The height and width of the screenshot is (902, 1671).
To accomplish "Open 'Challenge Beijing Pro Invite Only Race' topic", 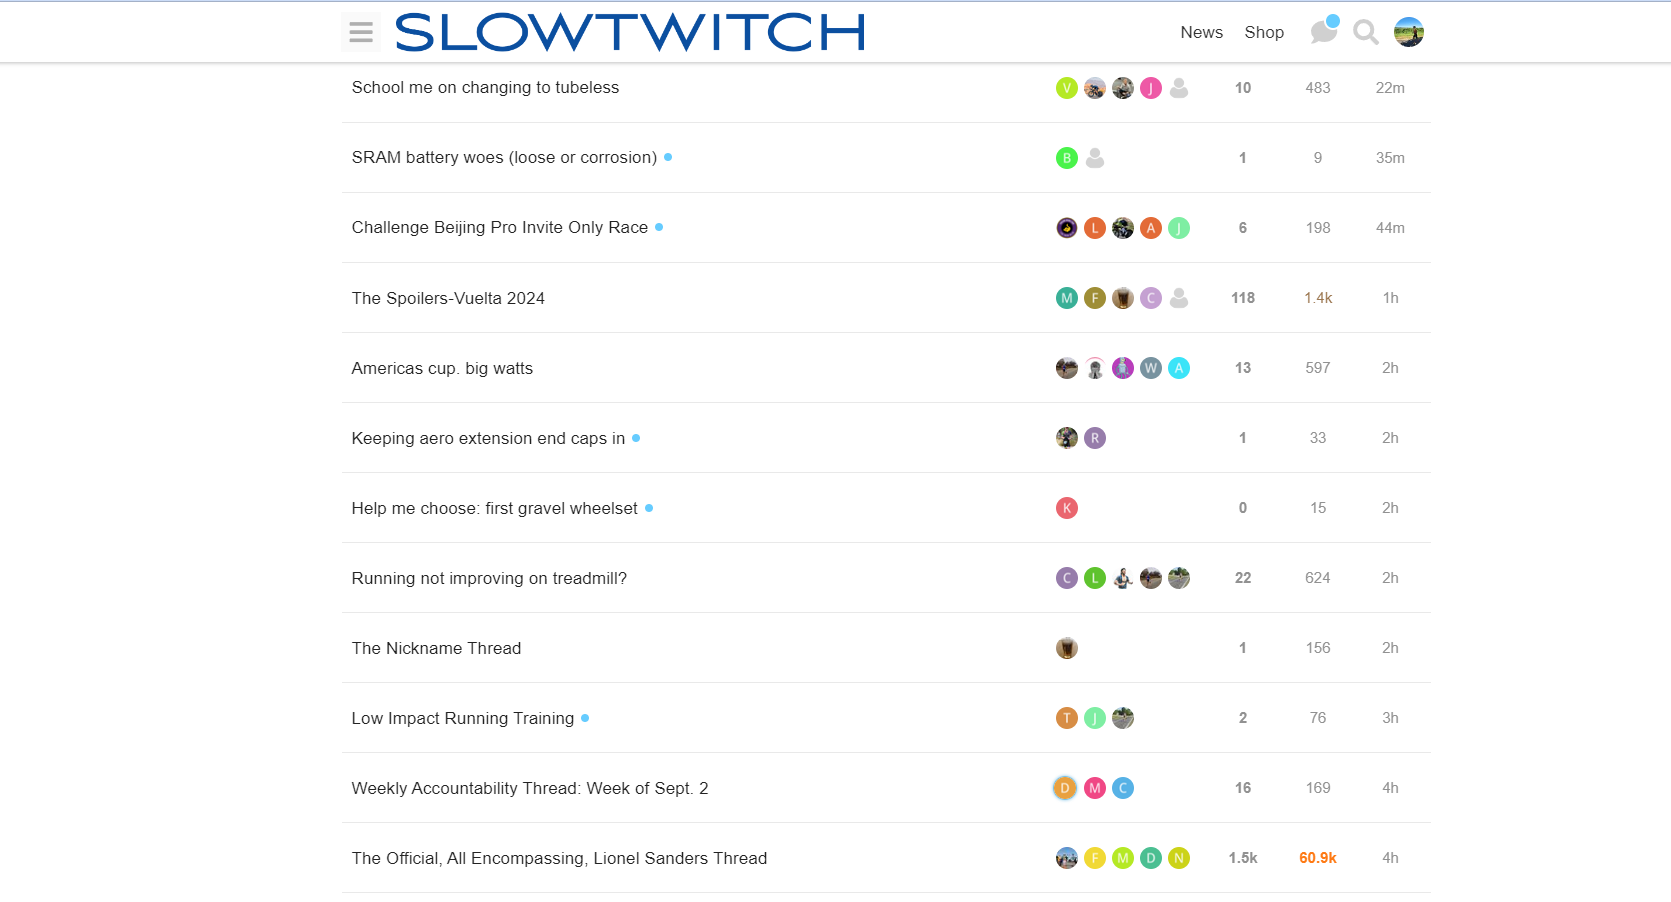I will [x=499, y=228].
